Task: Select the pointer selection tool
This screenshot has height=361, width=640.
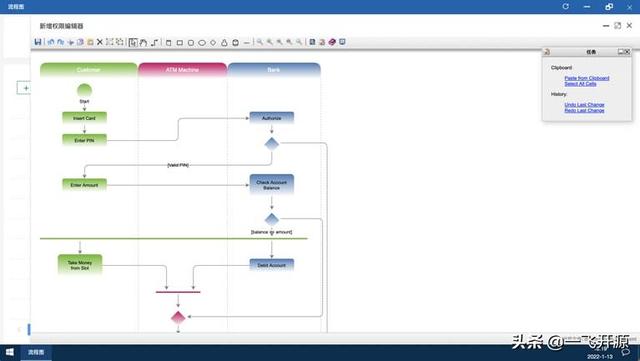Action: pos(133,42)
